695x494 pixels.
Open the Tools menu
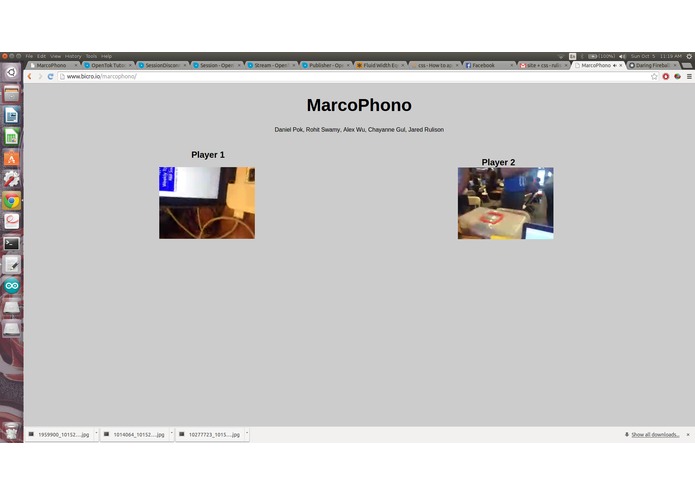pos(91,56)
